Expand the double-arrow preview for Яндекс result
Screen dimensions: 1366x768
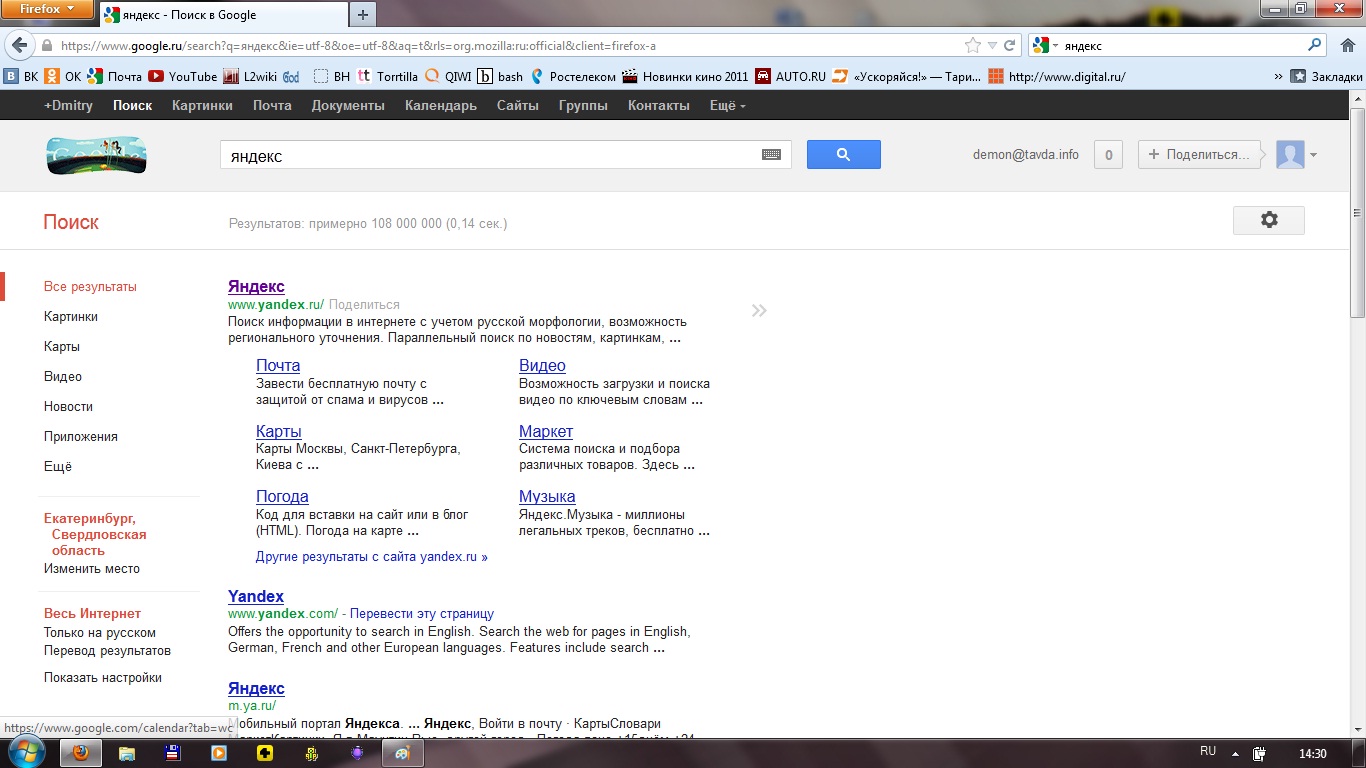point(759,310)
